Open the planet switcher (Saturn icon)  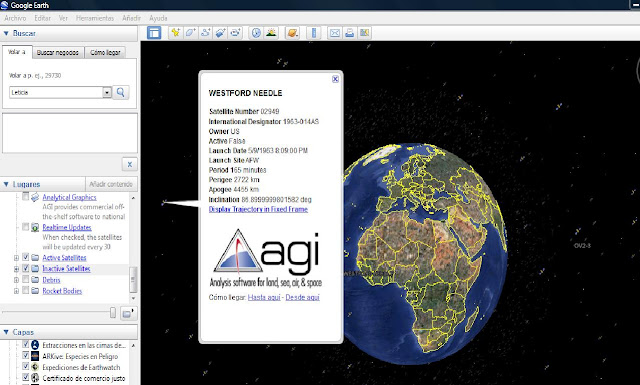click(x=293, y=33)
